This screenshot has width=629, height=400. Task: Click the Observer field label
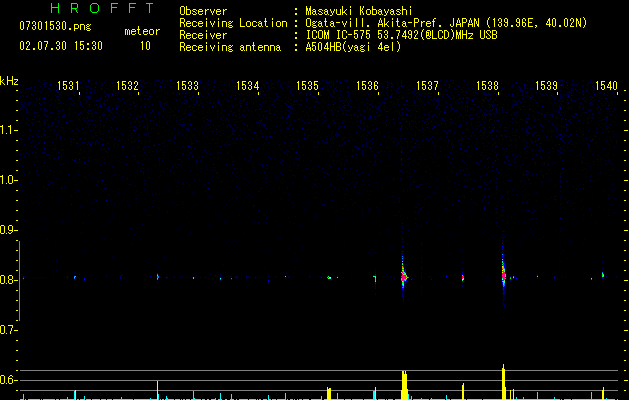pos(203,11)
